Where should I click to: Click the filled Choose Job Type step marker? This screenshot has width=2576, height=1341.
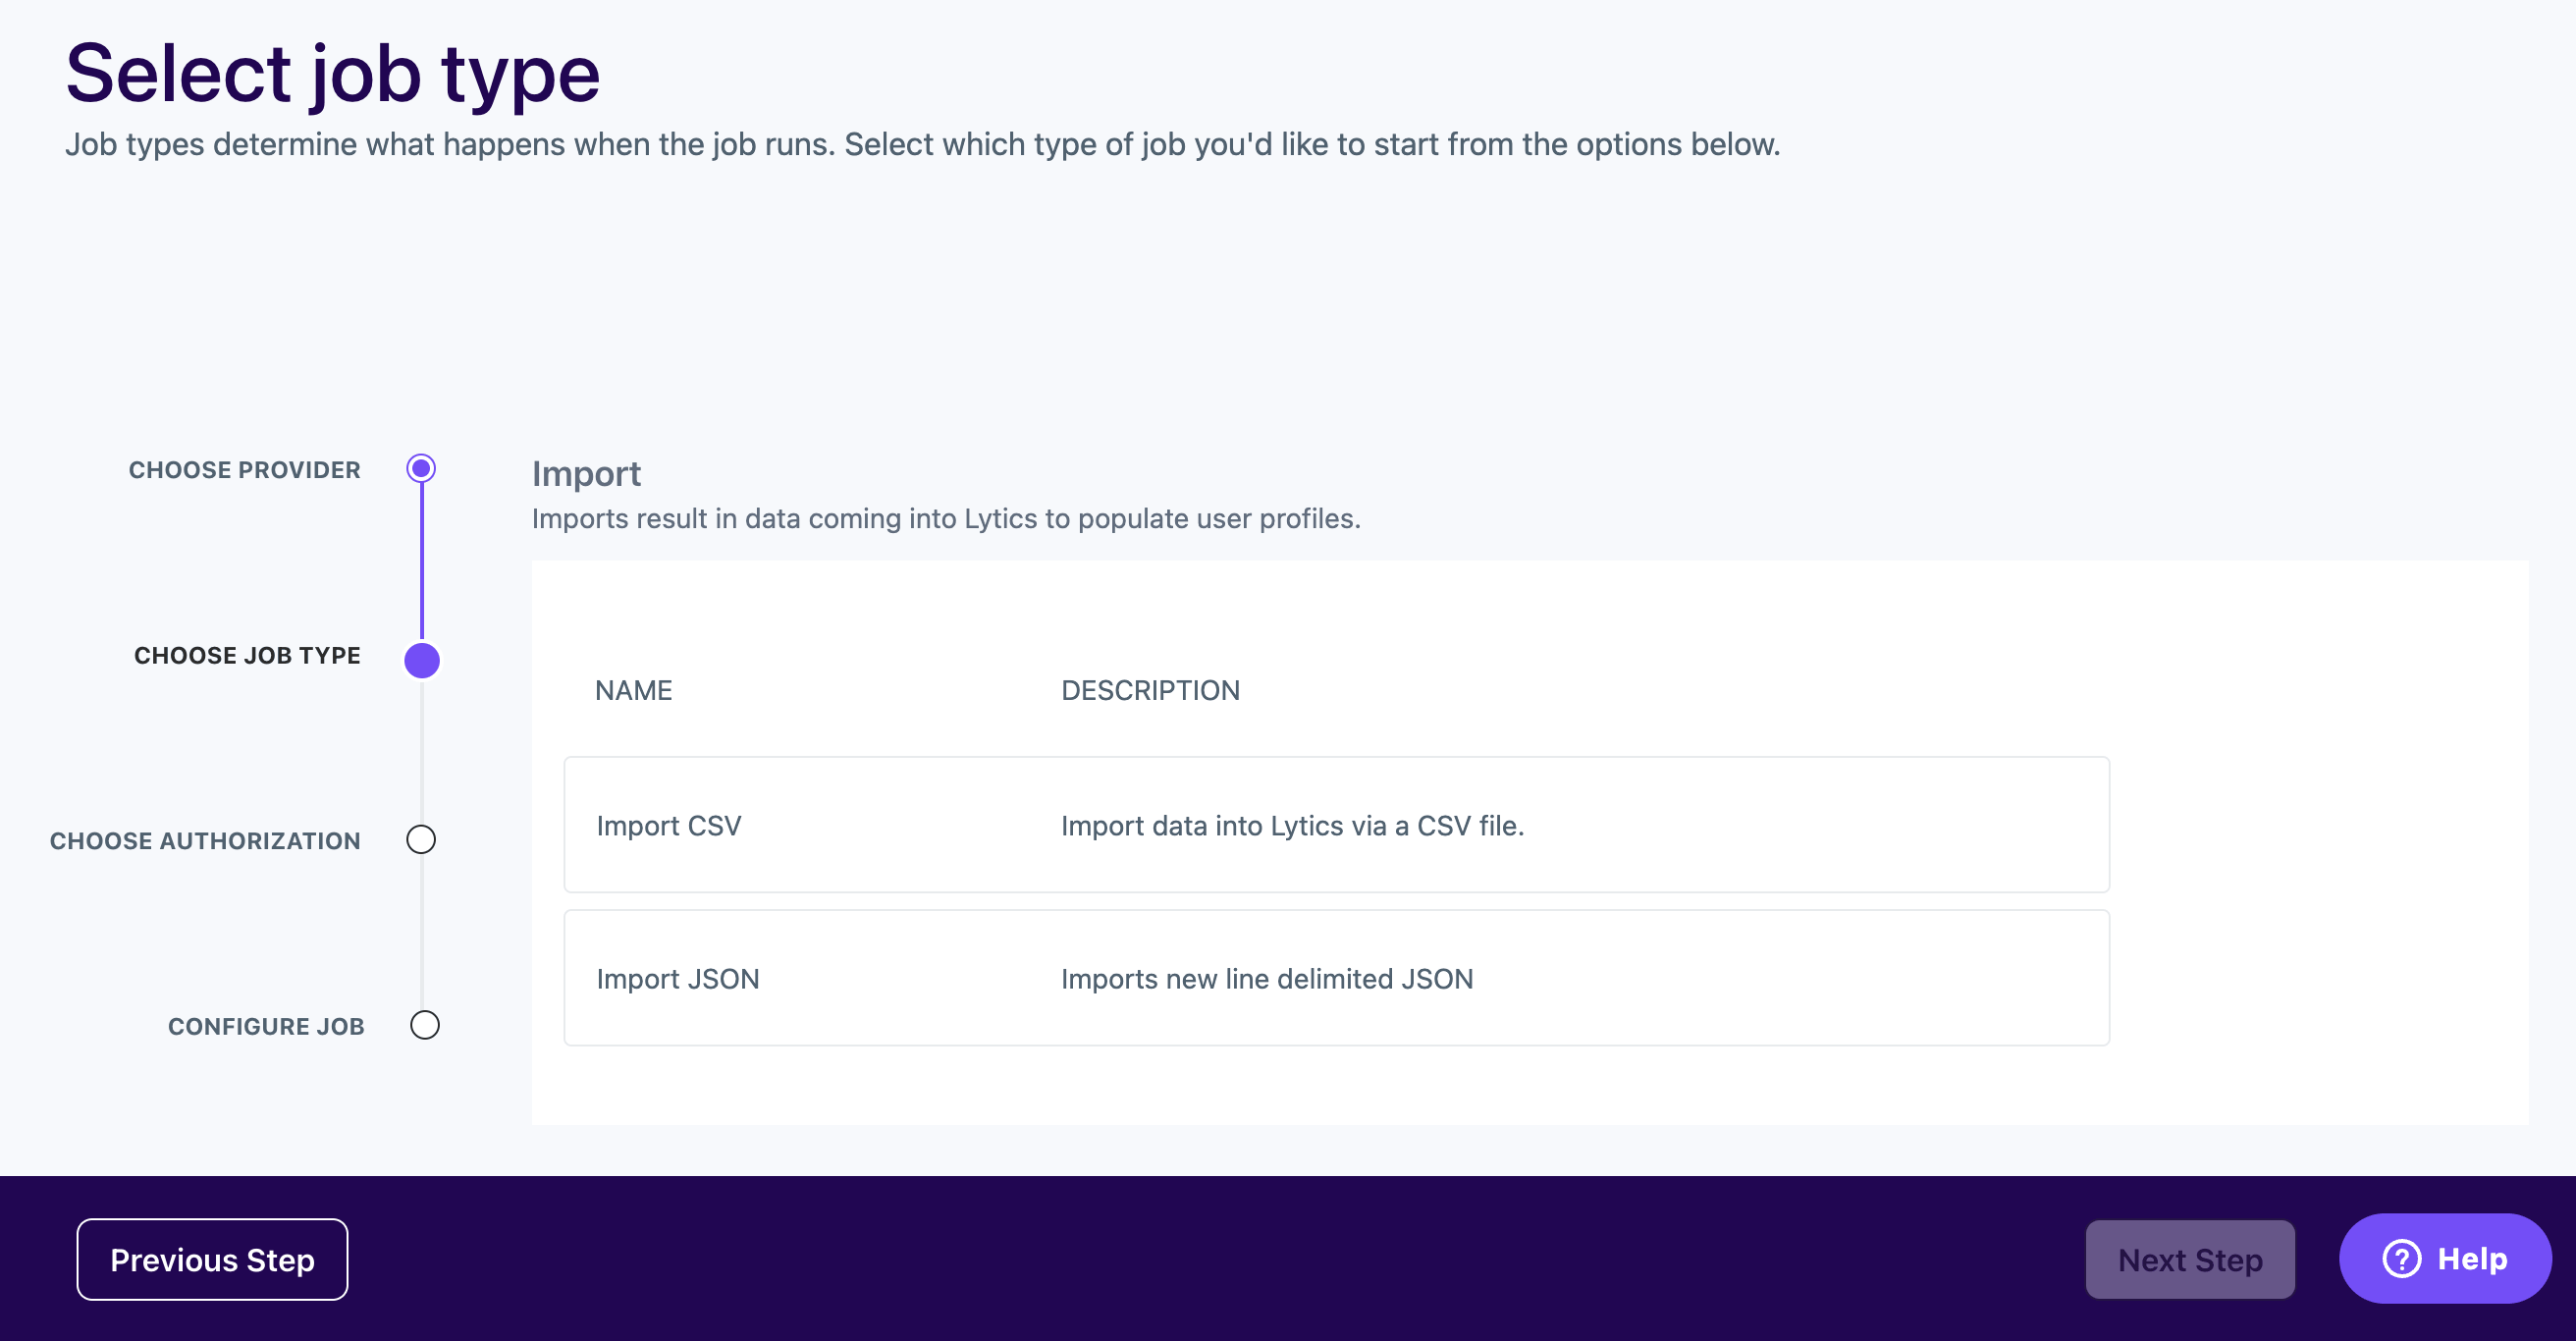coord(422,660)
